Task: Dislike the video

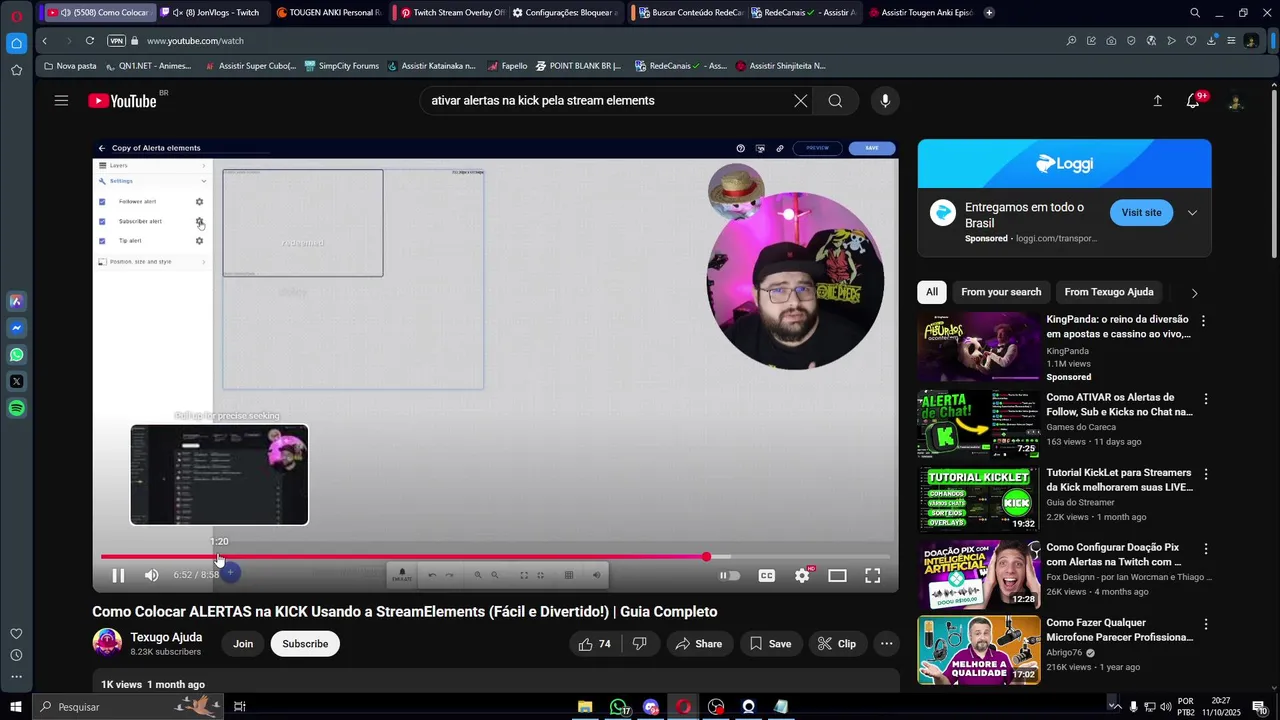Action: (x=640, y=644)
